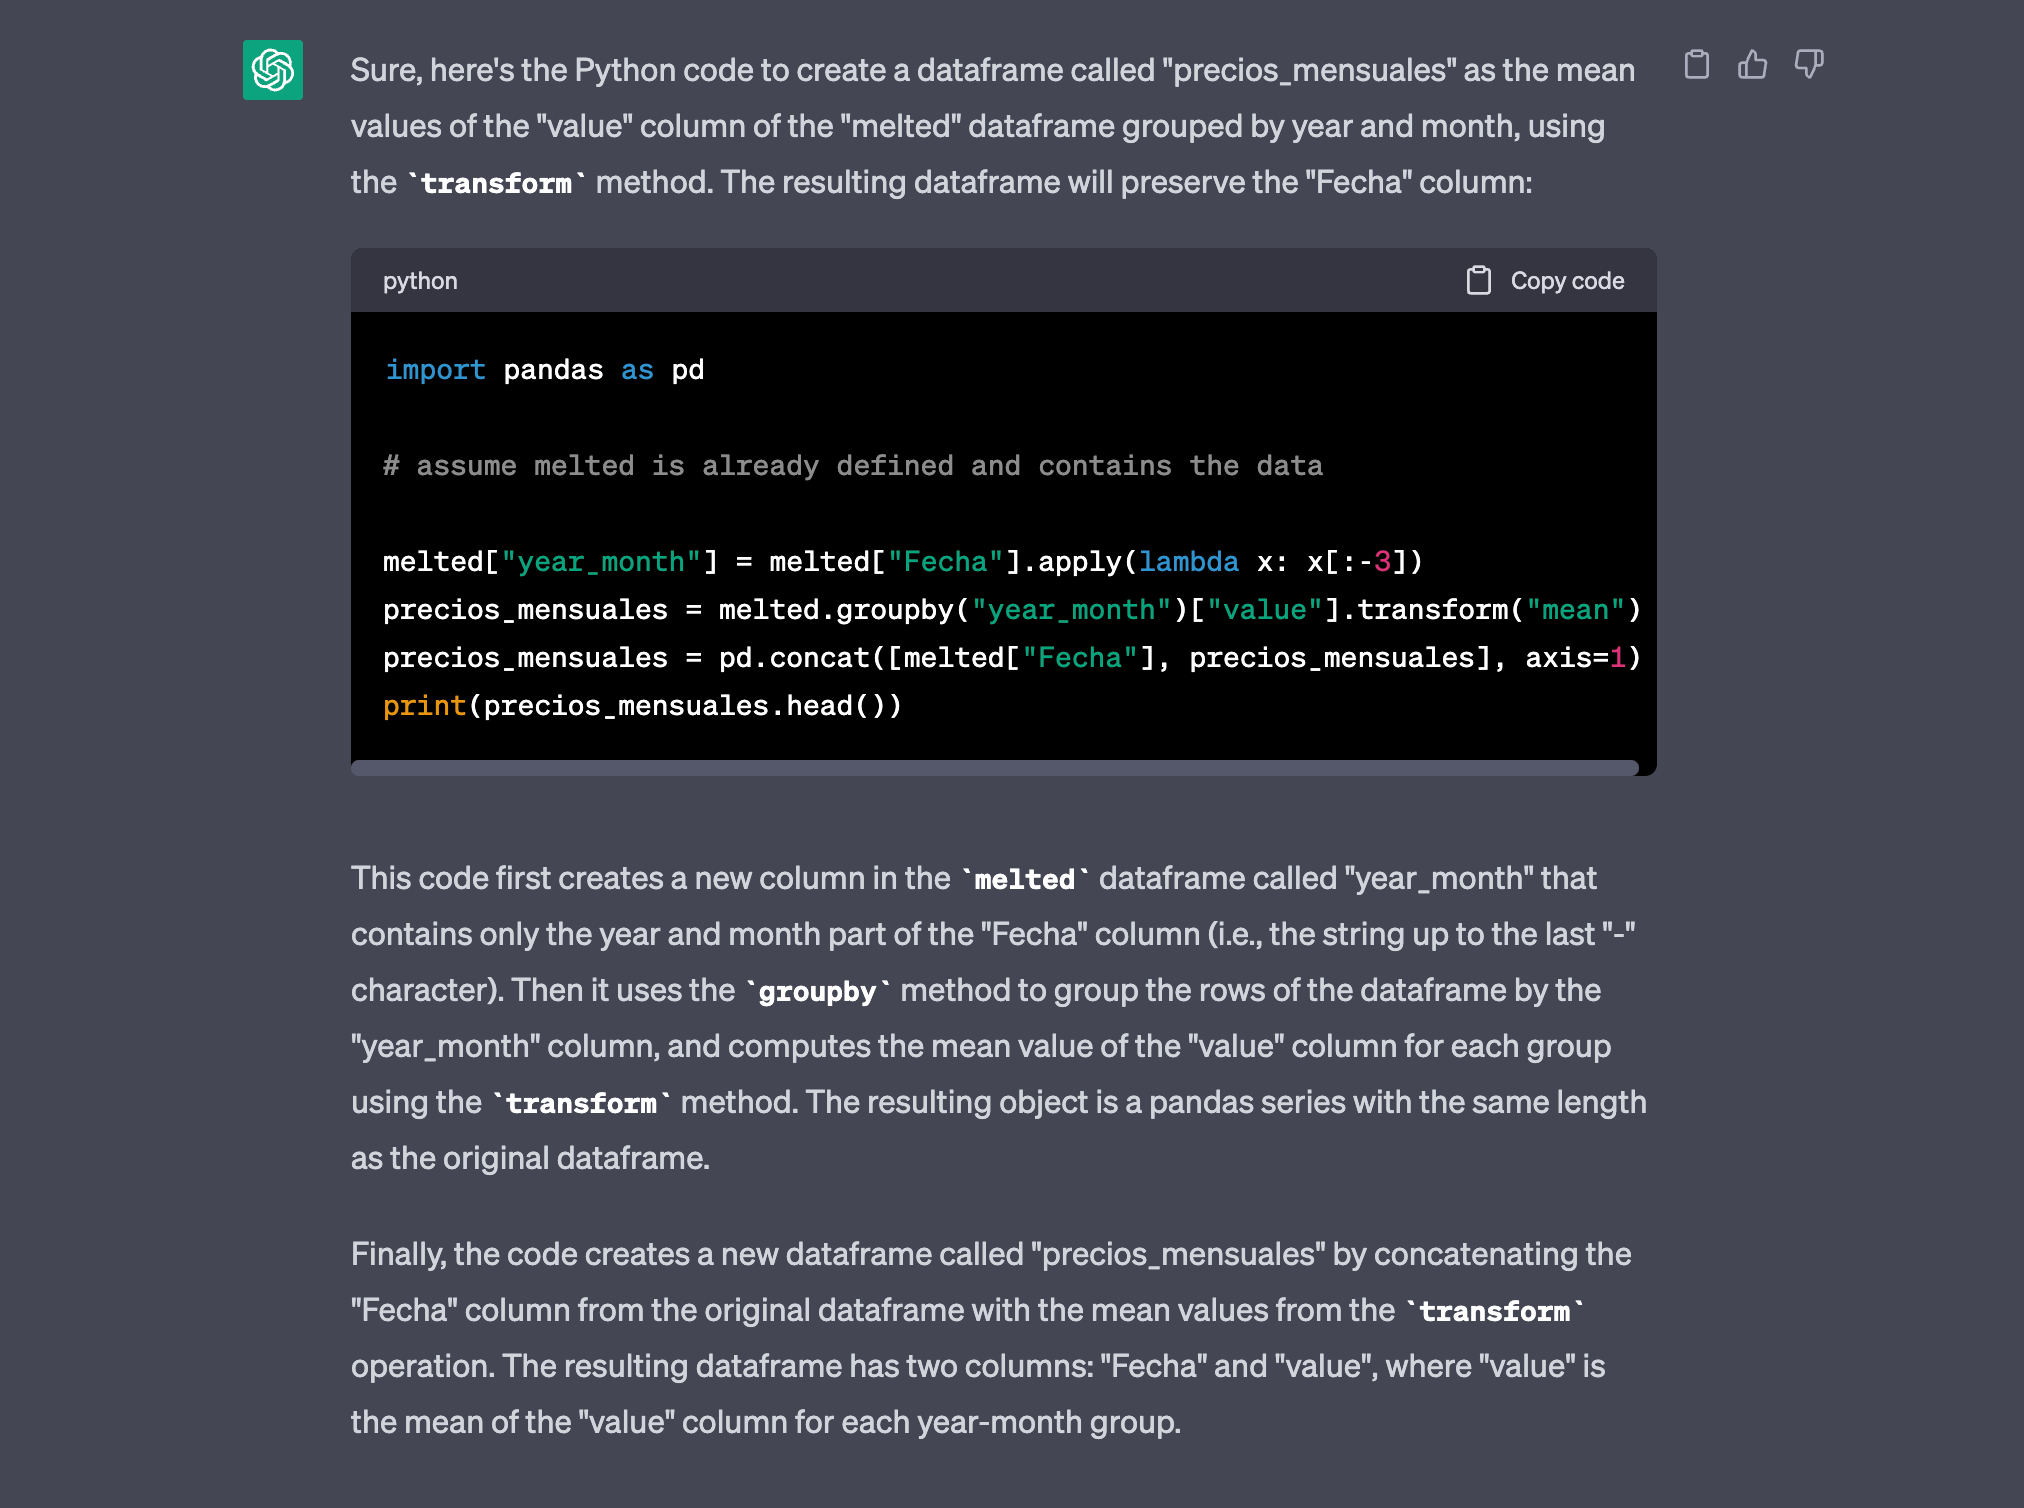The height and width of the screenshot is (1508, 2024).
Task: Click the 'import pandas as pd' line
Action: click(x=544, y=370)
